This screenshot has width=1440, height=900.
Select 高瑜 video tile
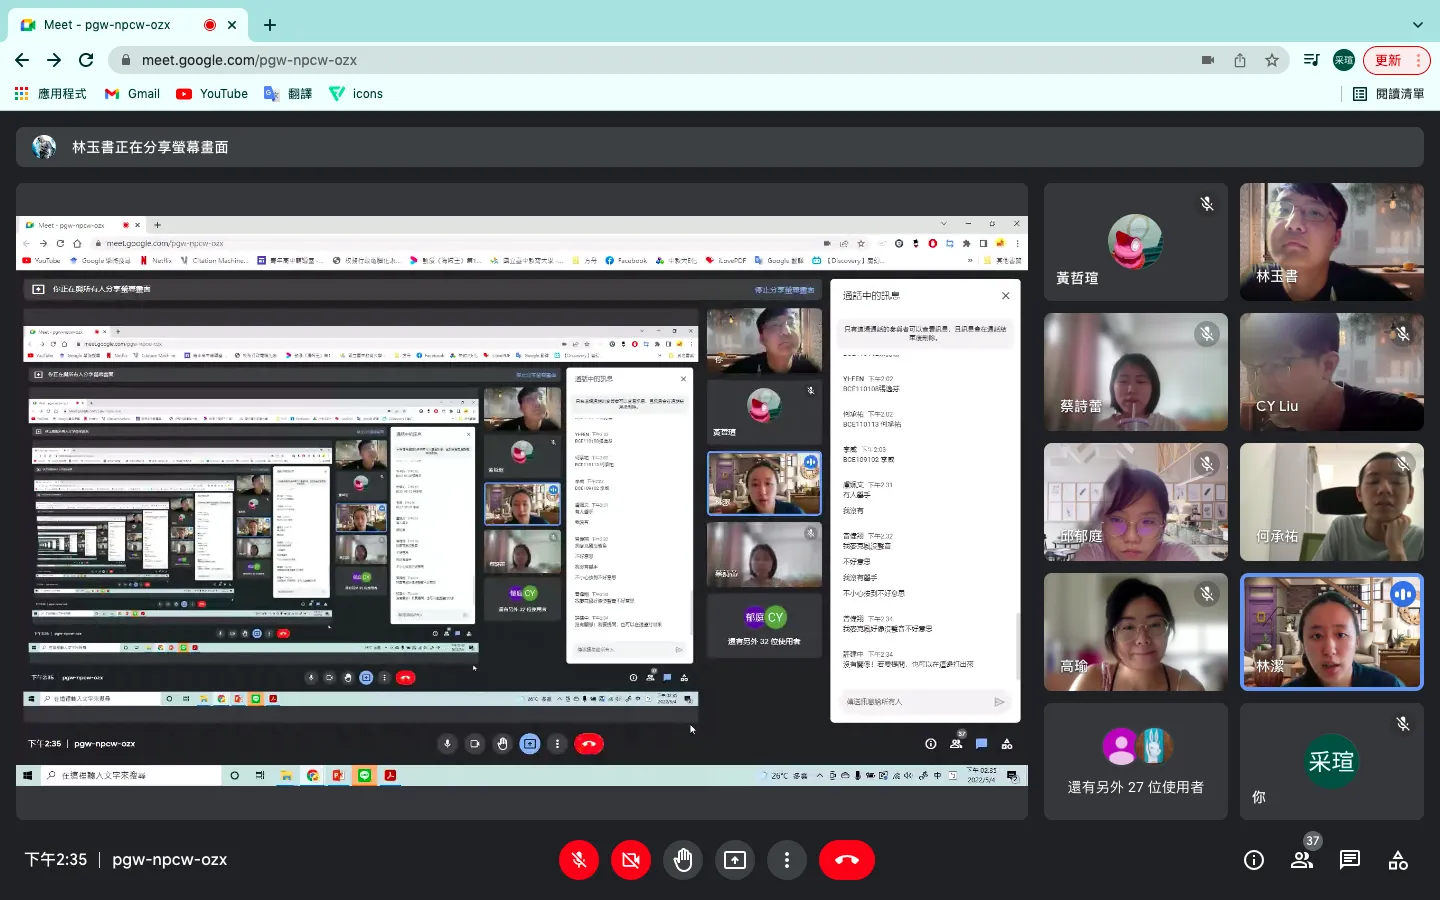[1136, 632]
